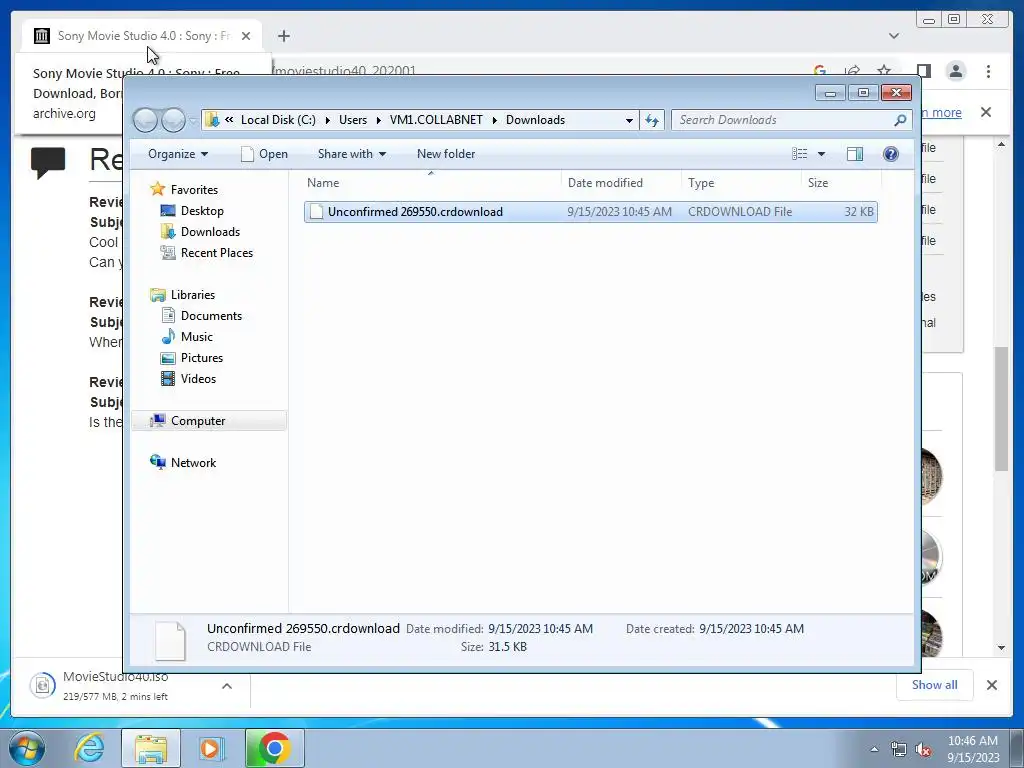Screen dimensions: 1024x768
Task: Refresh the Downloads folder view
Action: (652, 120)
